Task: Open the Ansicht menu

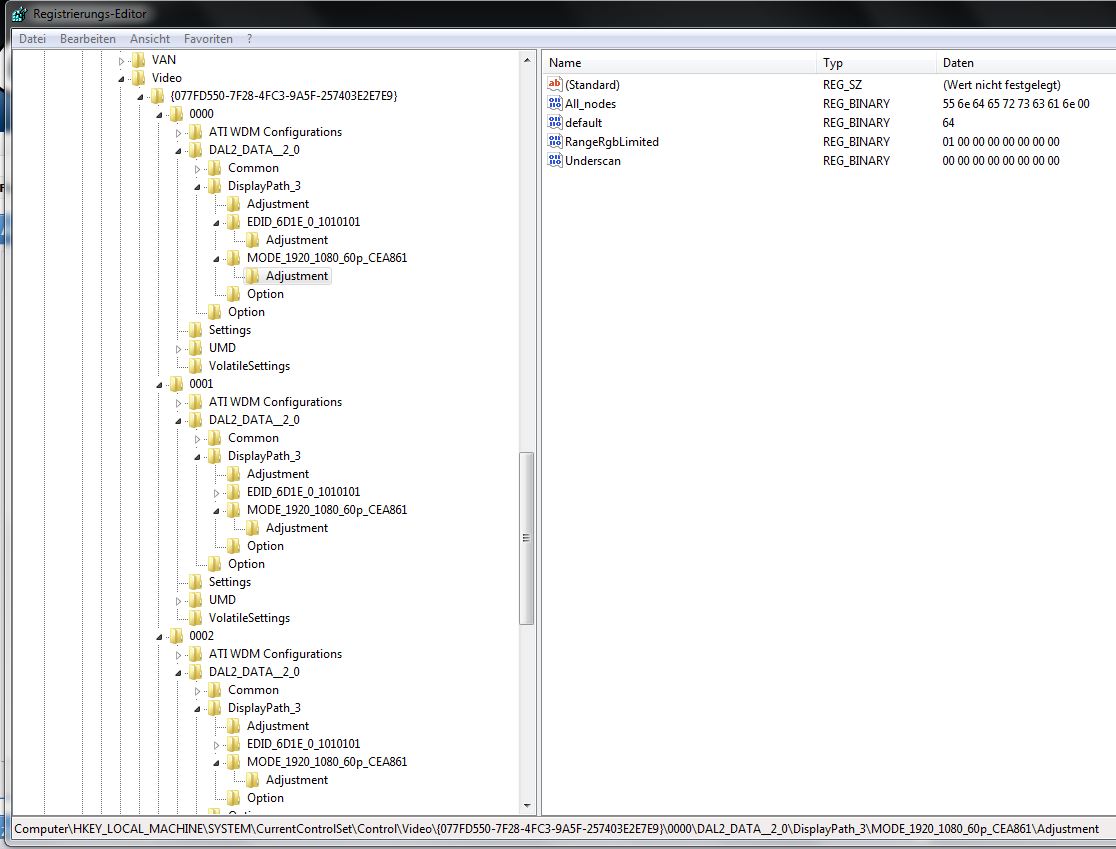Action: click(149, 39)
